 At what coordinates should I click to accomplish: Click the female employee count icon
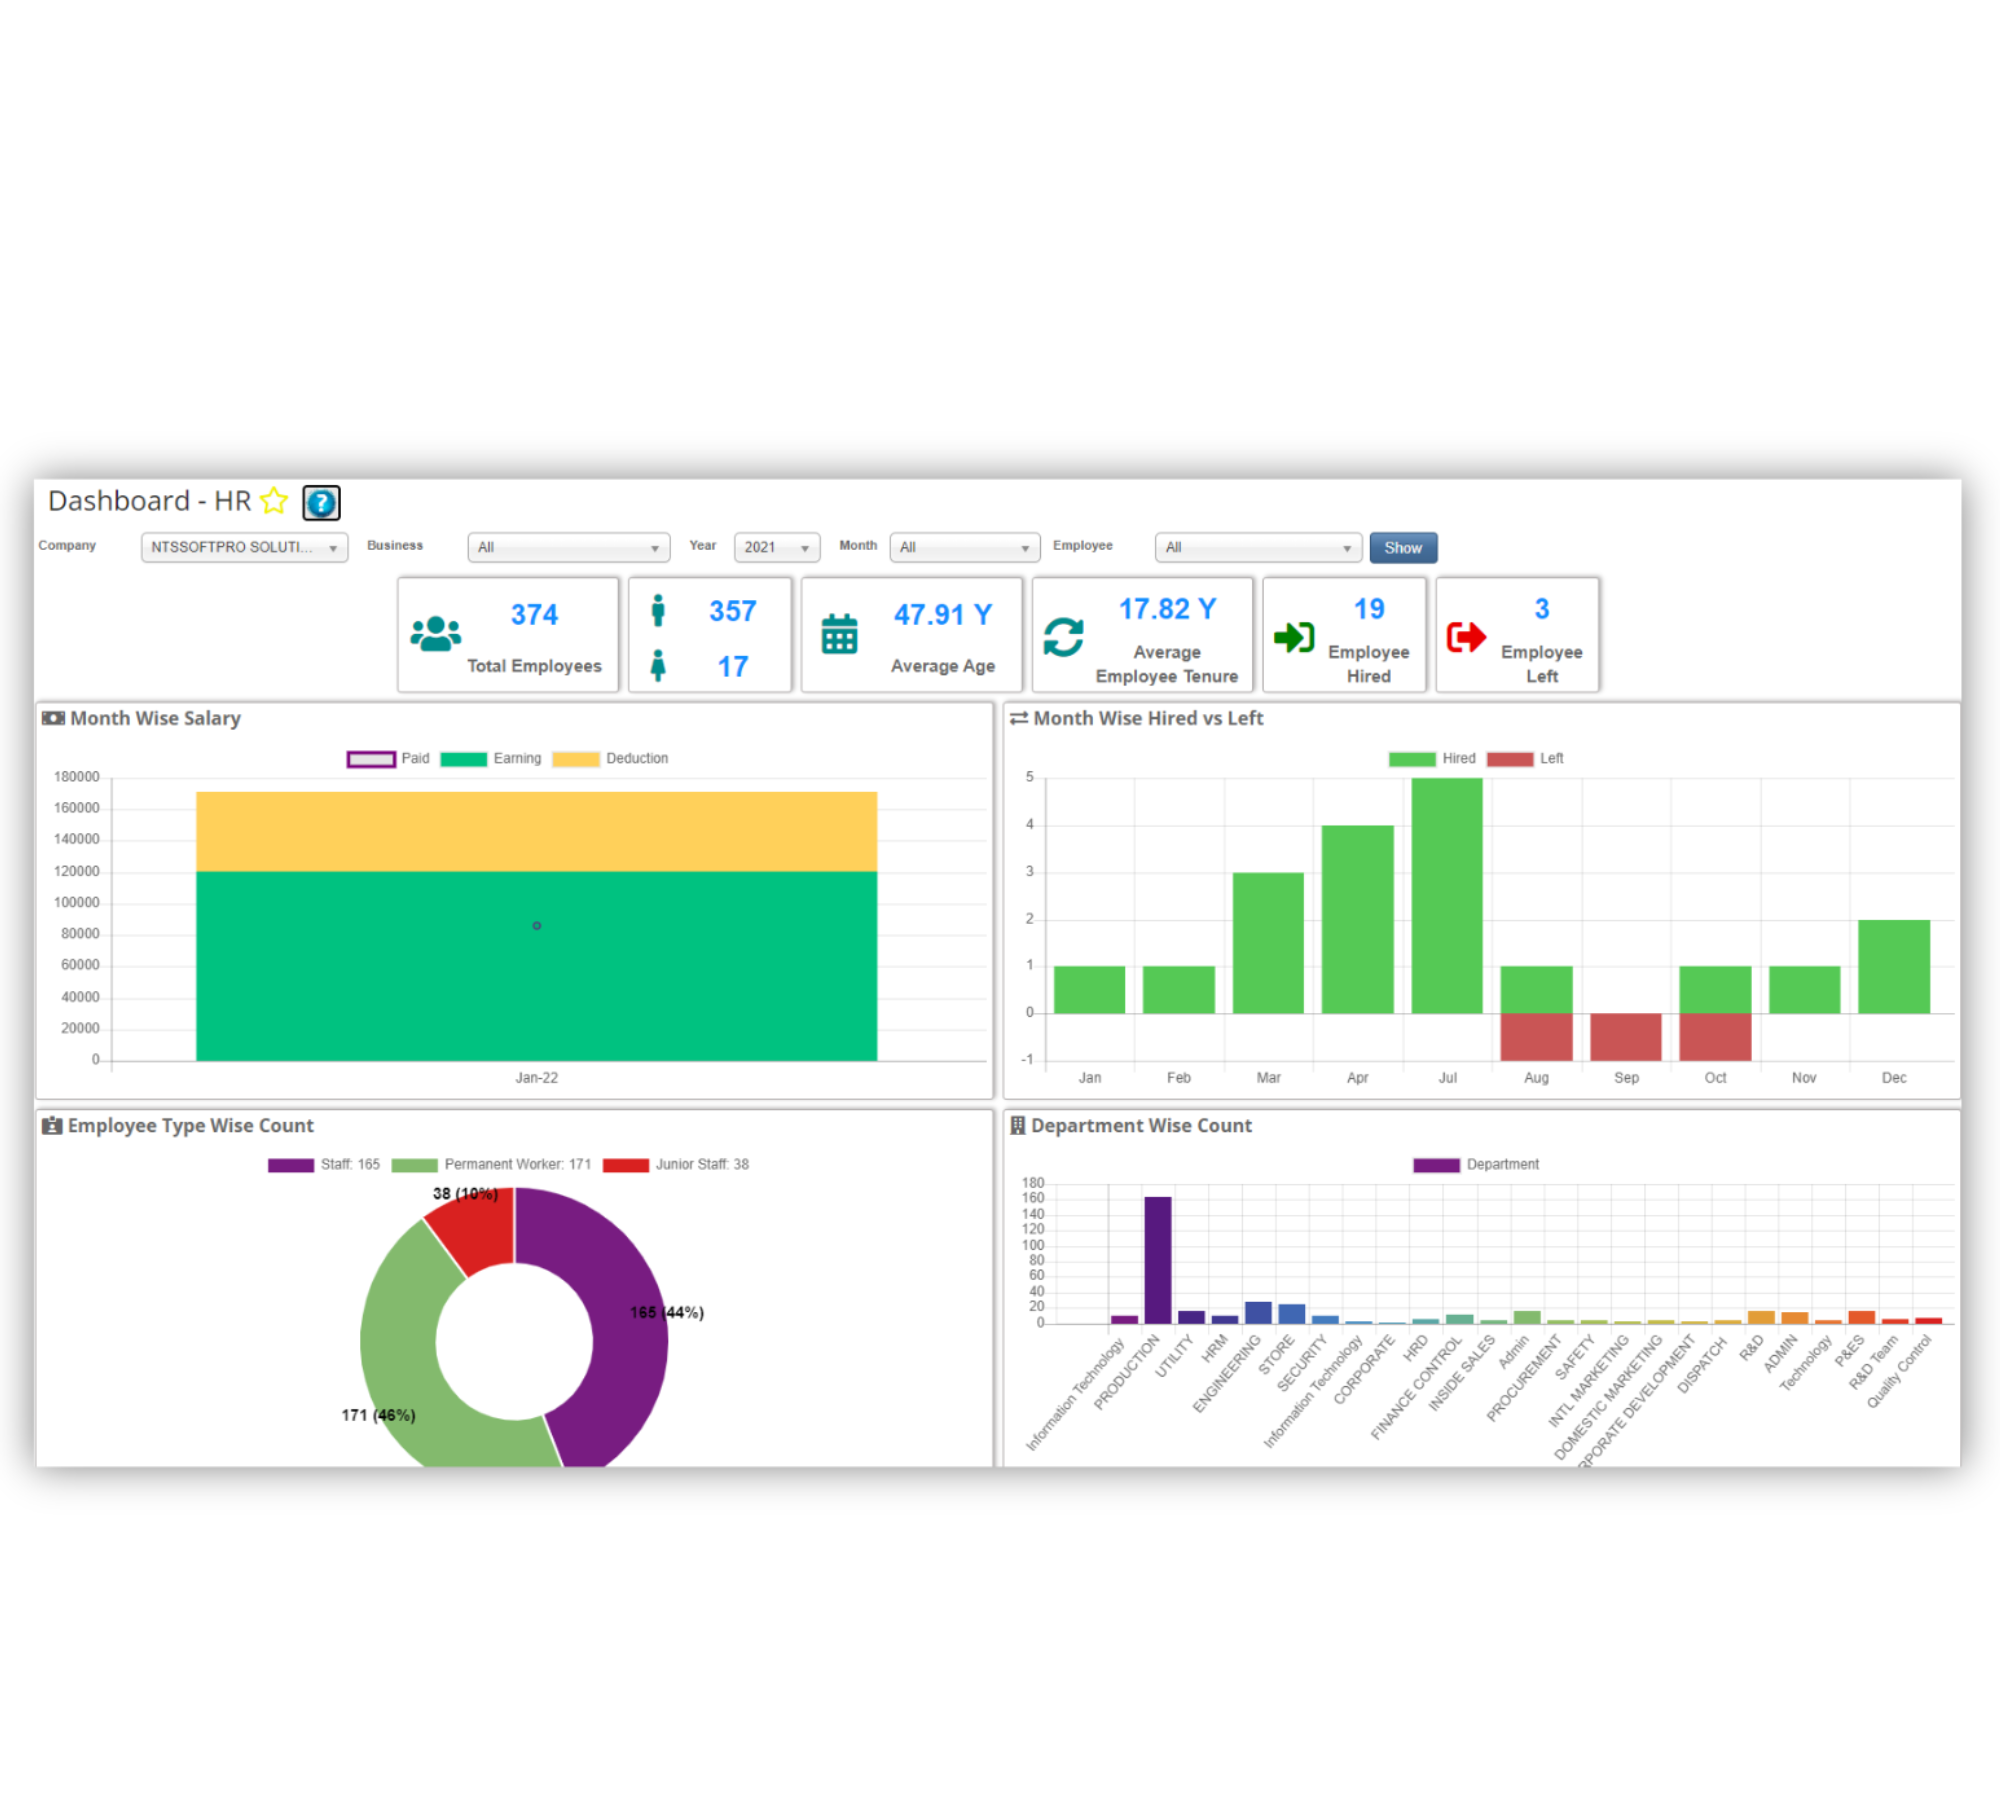click(x=657, y=666)
